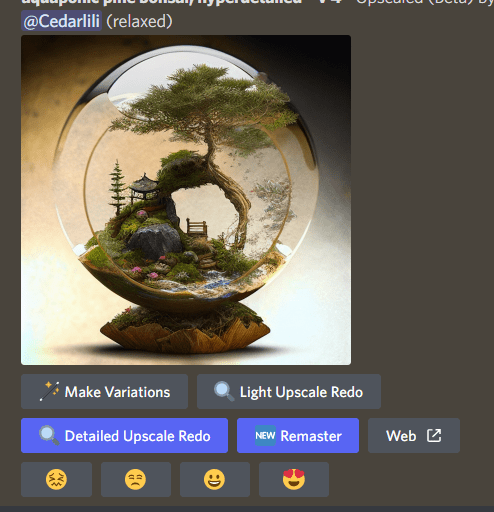The image size is (494, 512).
Task: Click the magnifier icon on Detailed Upscale Redo
Action: click(49, 435)
